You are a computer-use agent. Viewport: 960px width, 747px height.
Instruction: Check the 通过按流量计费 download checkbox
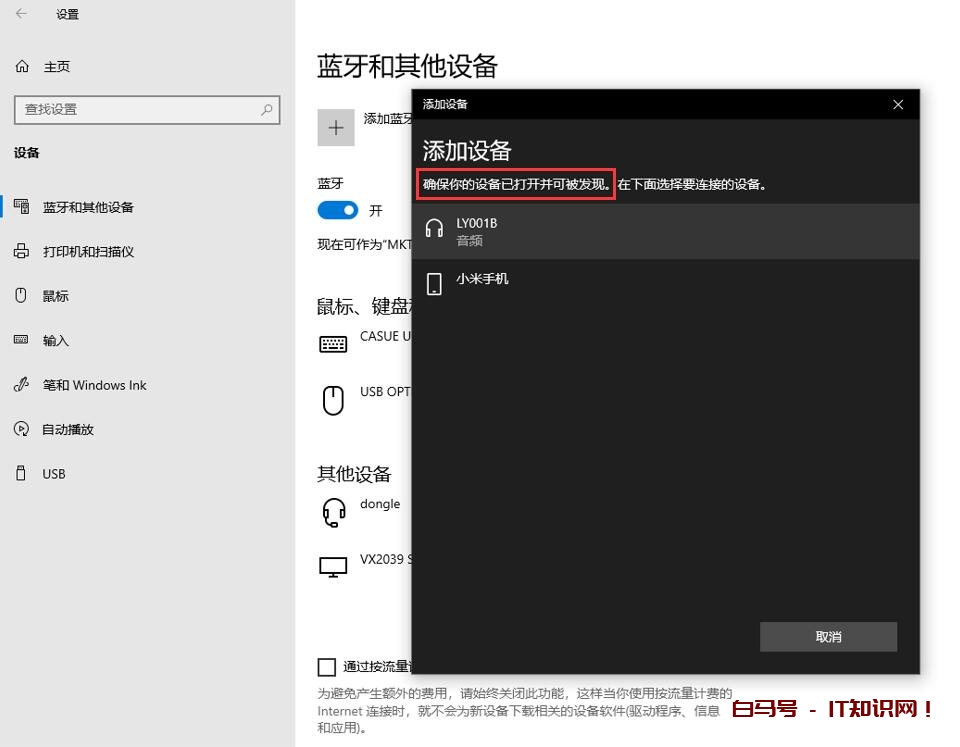(326, 667)
